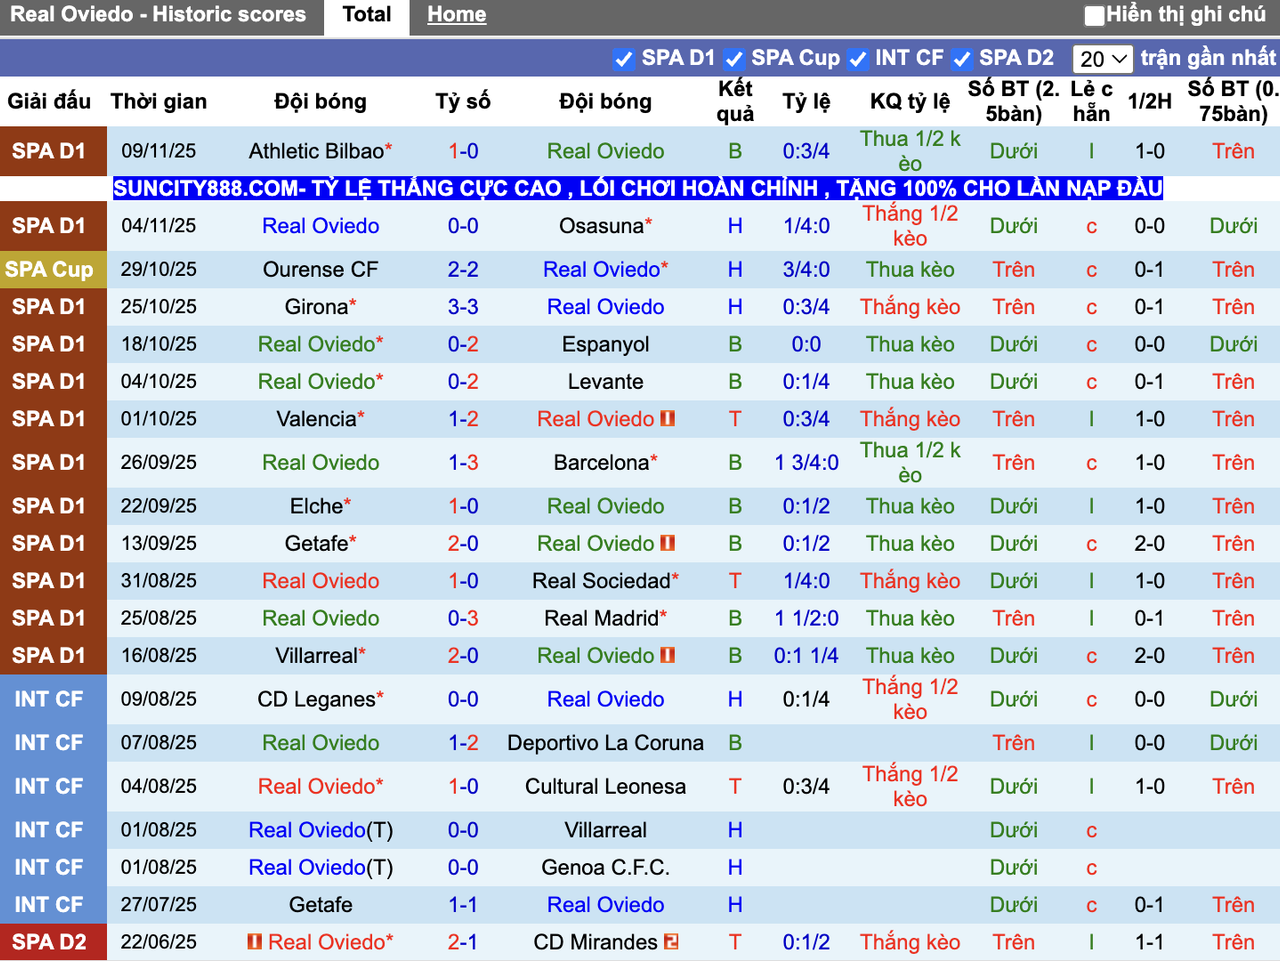Click the date 25/10/25 in Girona row
The width and height of the screenshot is (1280, 961).
click(158, 306)
